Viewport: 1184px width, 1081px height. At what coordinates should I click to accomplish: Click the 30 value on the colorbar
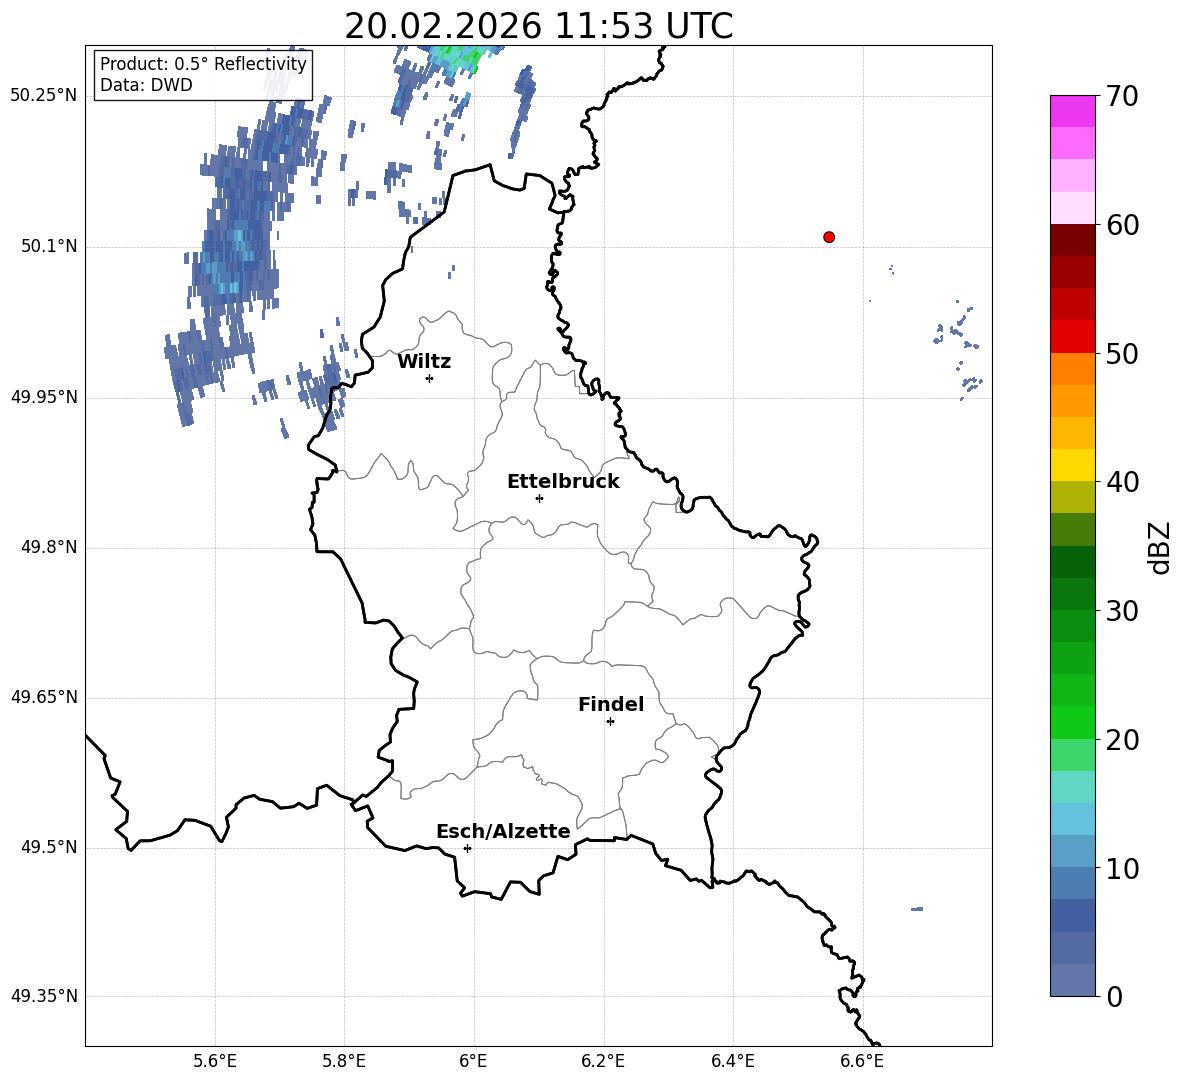(x=1122, y=611)
